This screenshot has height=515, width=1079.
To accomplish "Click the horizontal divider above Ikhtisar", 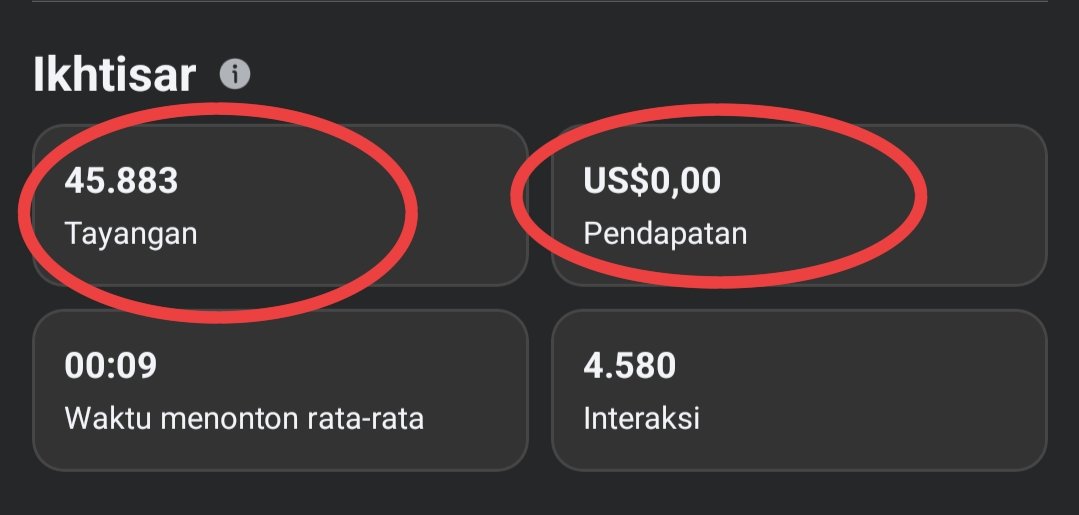I will [540, 2].
